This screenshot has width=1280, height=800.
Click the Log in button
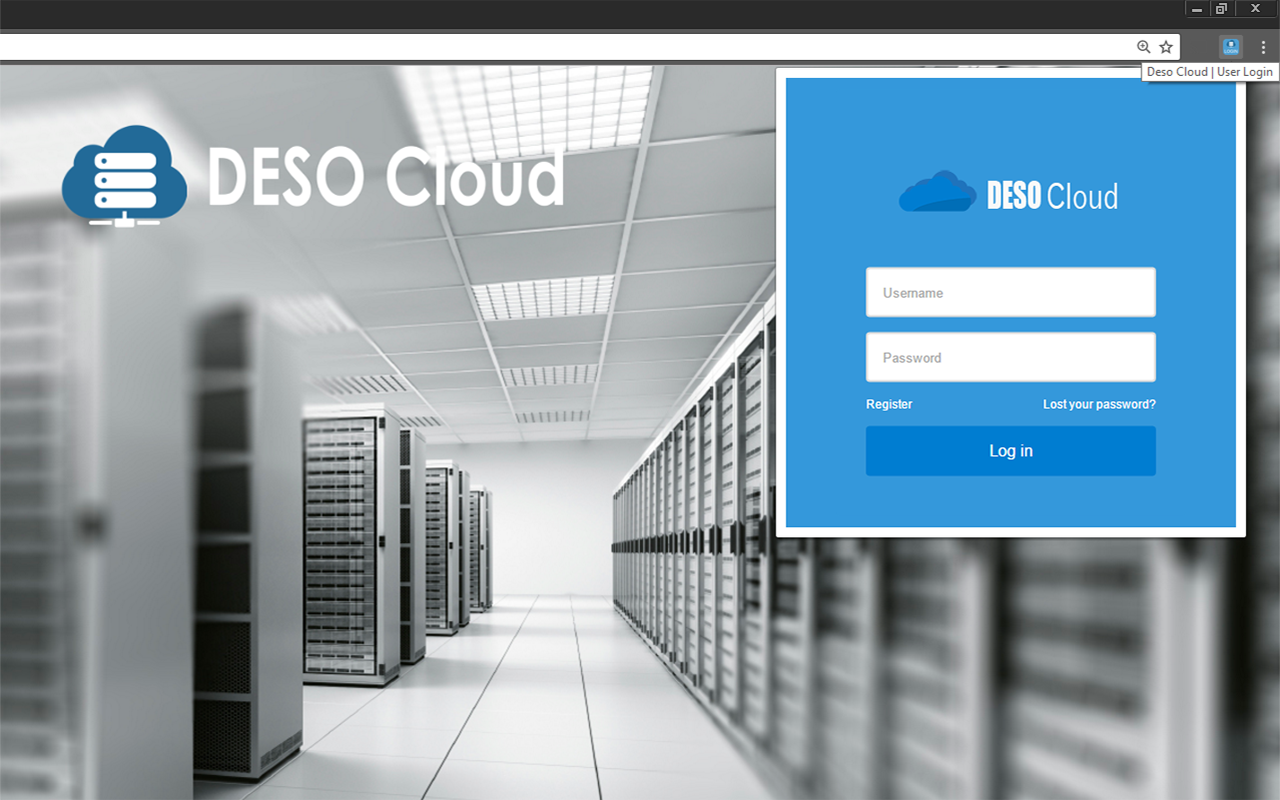[x=1010, y=451]
